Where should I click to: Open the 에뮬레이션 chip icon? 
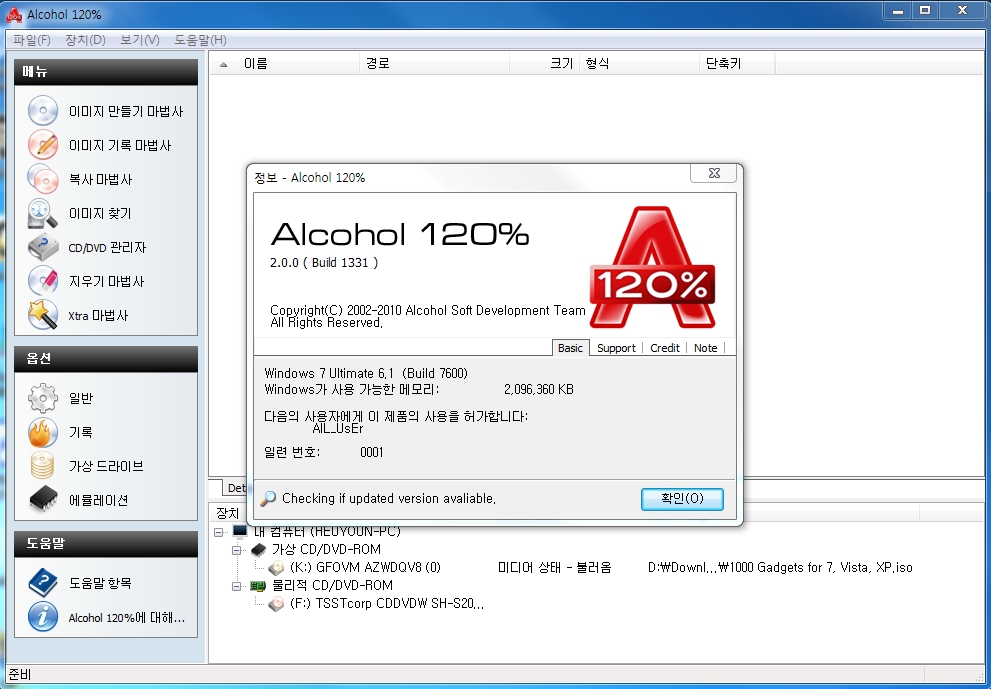click(42, 500)
